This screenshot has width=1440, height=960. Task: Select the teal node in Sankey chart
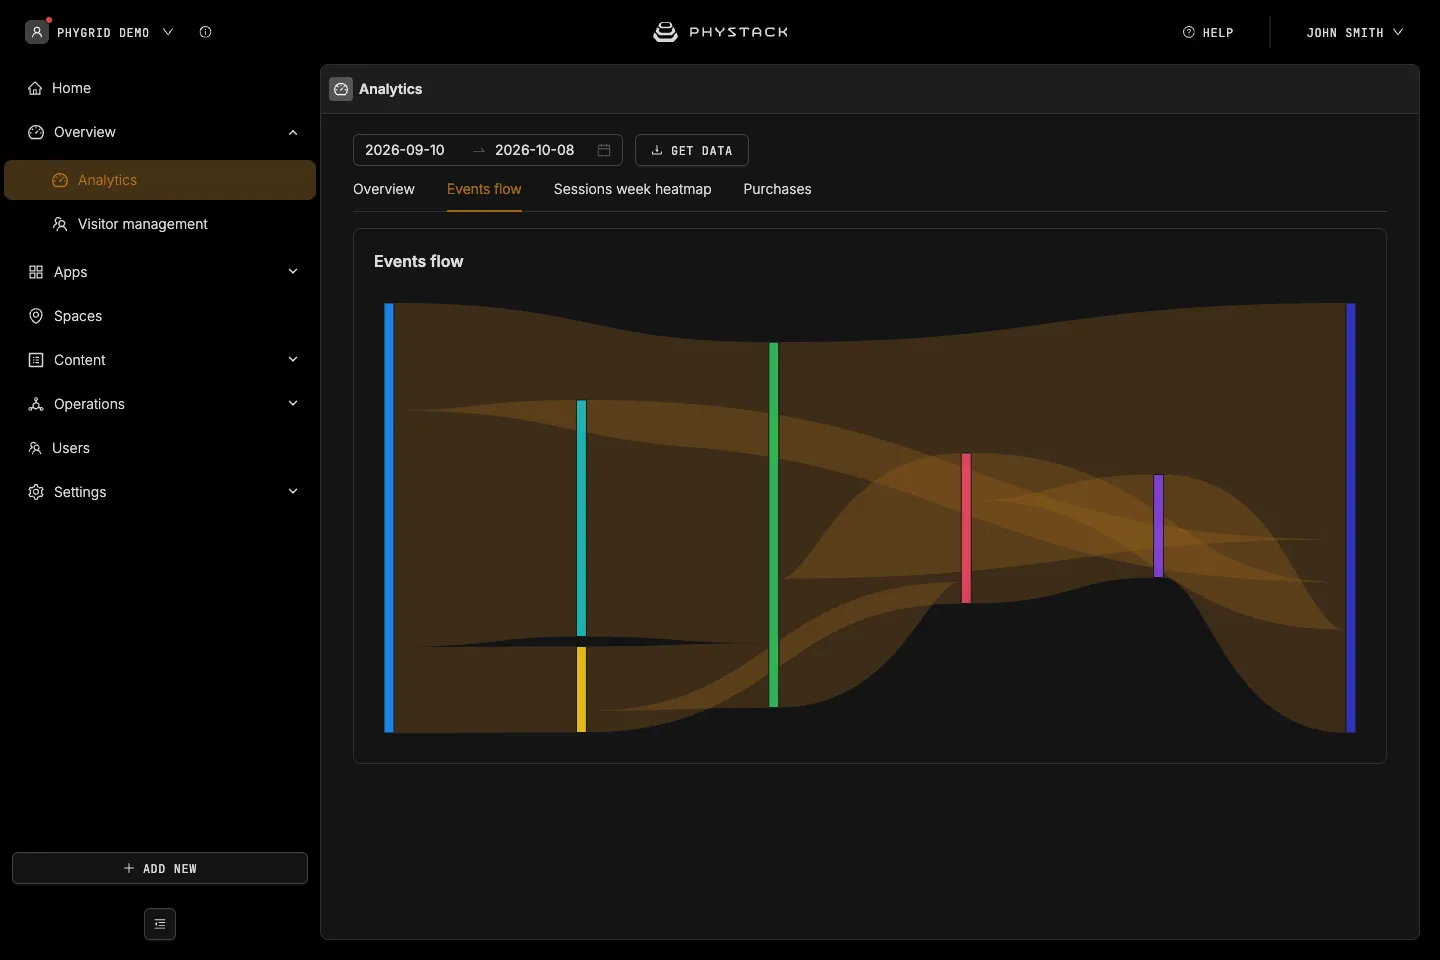pyautogui.click(x=581, y=518)
